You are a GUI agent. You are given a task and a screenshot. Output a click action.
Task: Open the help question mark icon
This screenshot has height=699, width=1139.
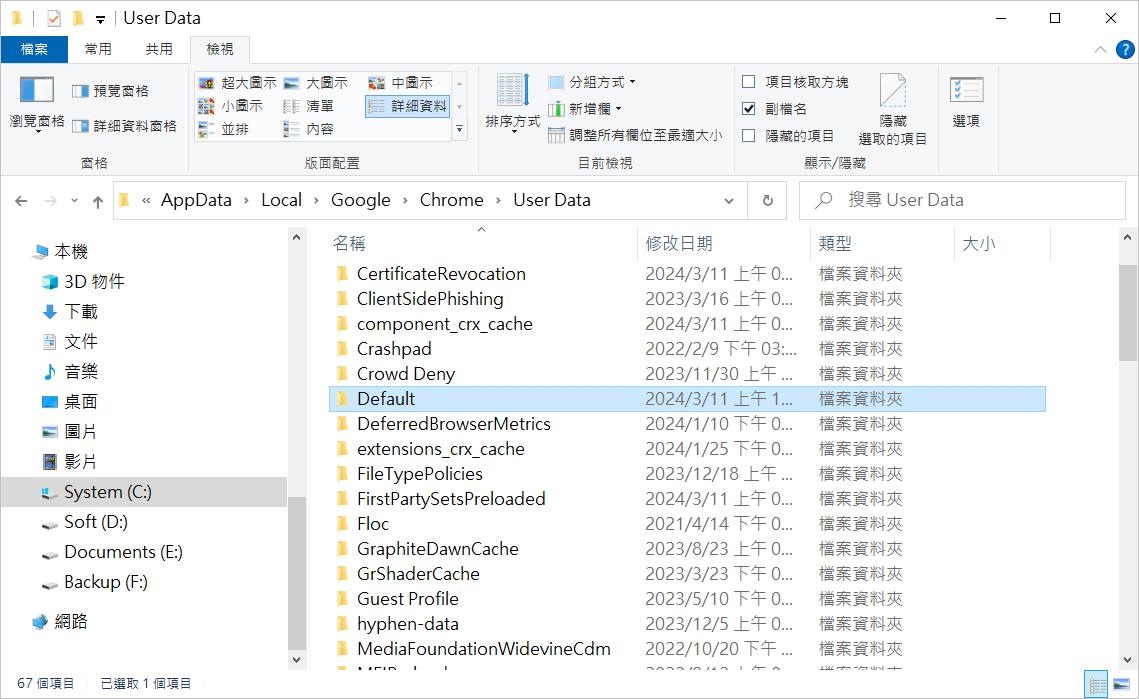pyautogui.click(x=1124, y=49)
